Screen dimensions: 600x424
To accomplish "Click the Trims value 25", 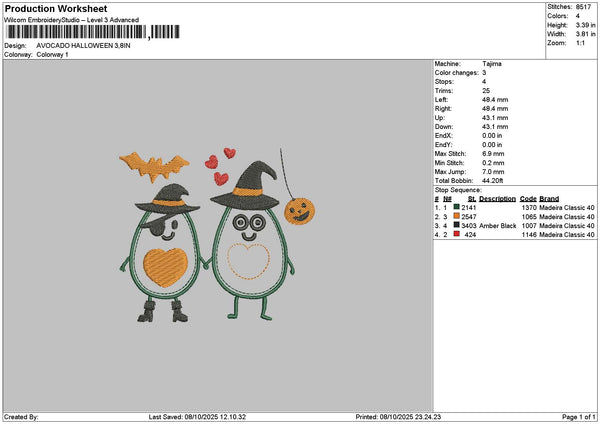I will click(x=486, y=91).
